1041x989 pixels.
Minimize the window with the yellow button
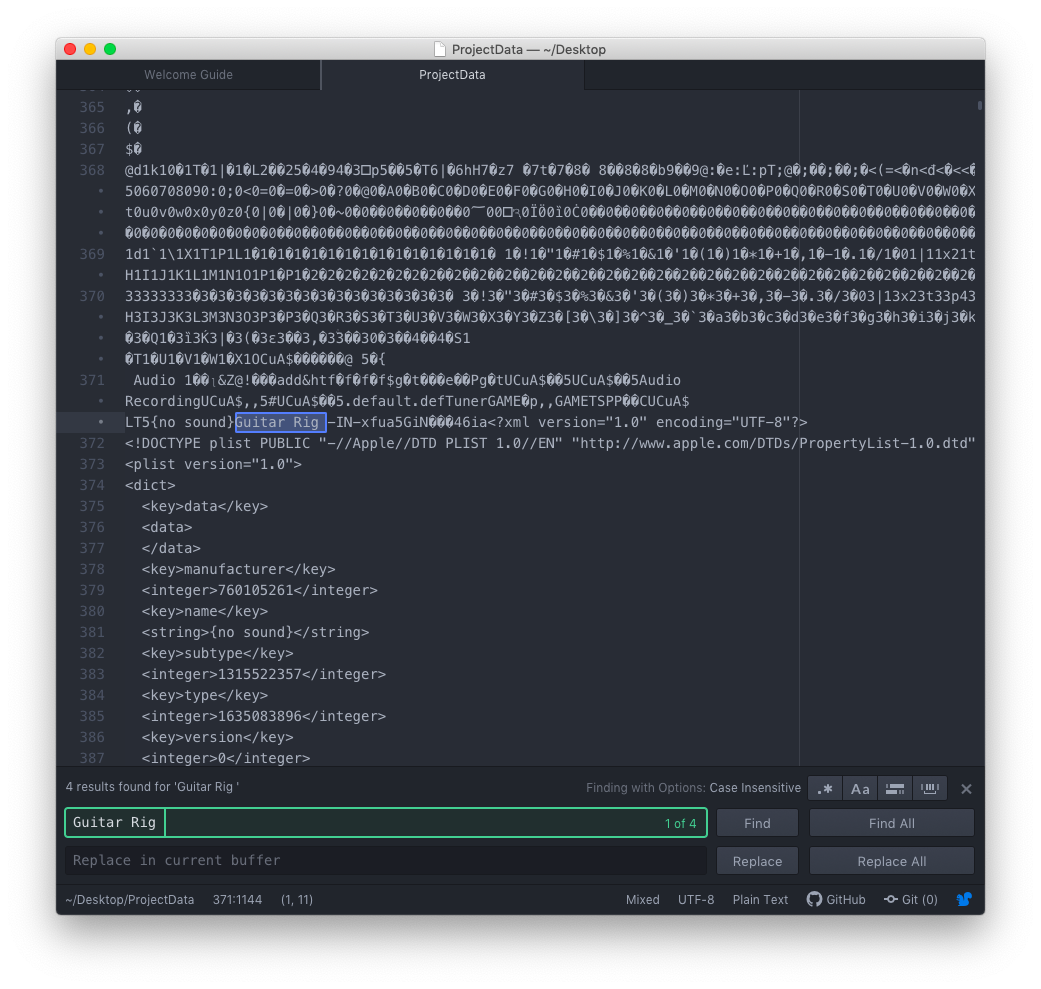90,49
